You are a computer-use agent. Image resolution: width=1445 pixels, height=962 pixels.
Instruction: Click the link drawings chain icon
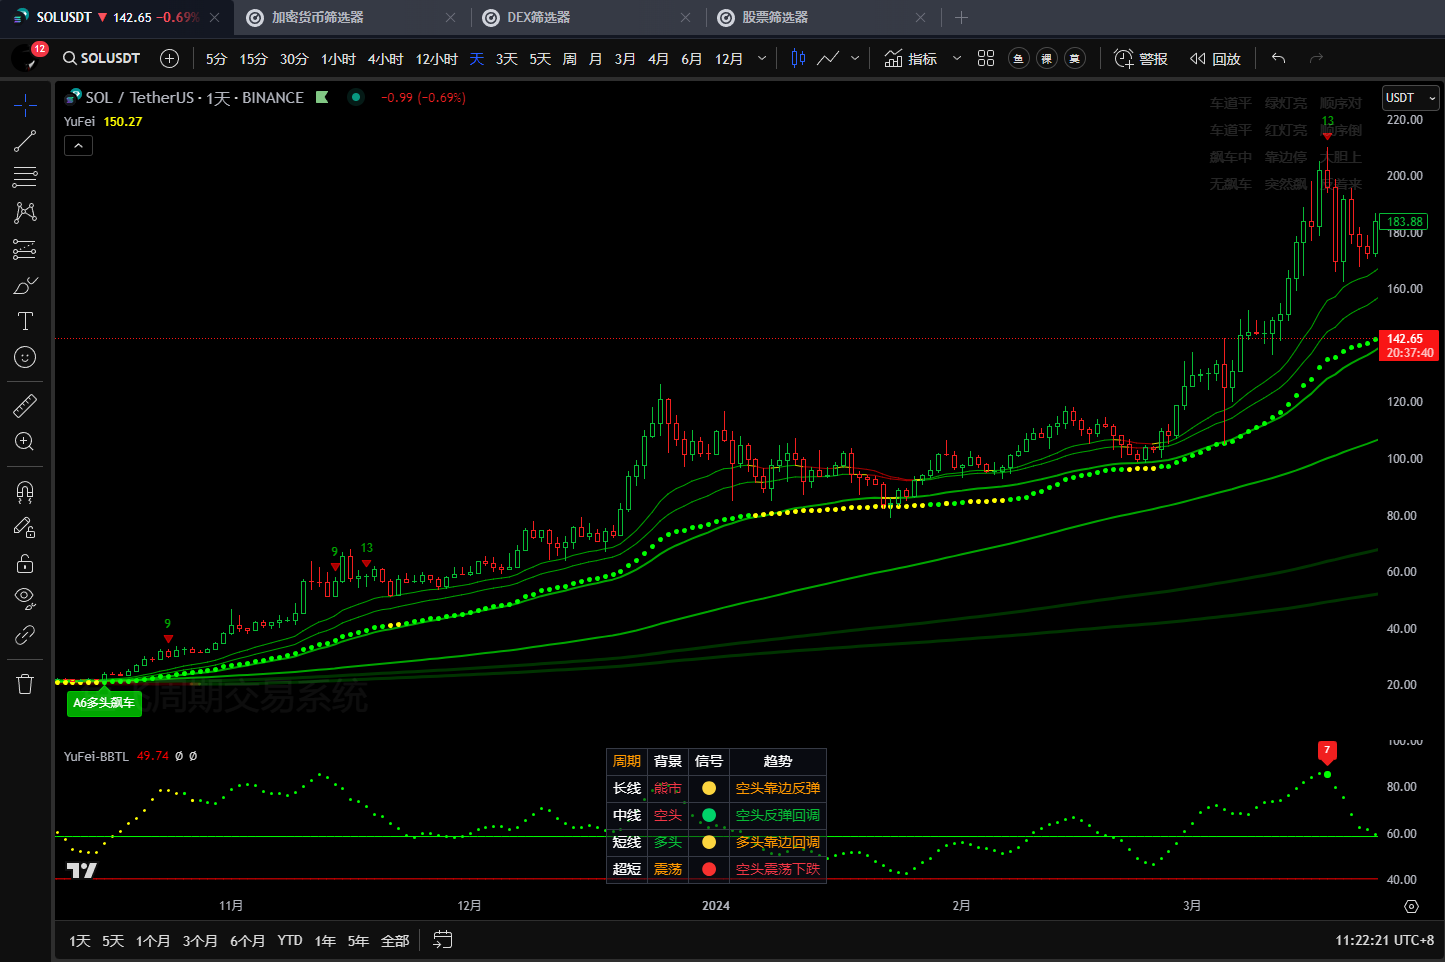point(25,635)
